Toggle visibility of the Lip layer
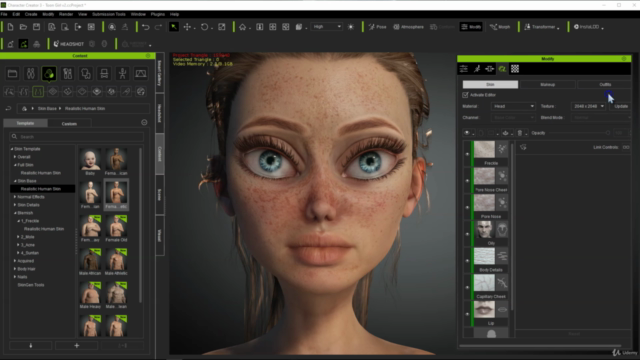This screenshot has height=360, width=640. (x=467, y=314)
